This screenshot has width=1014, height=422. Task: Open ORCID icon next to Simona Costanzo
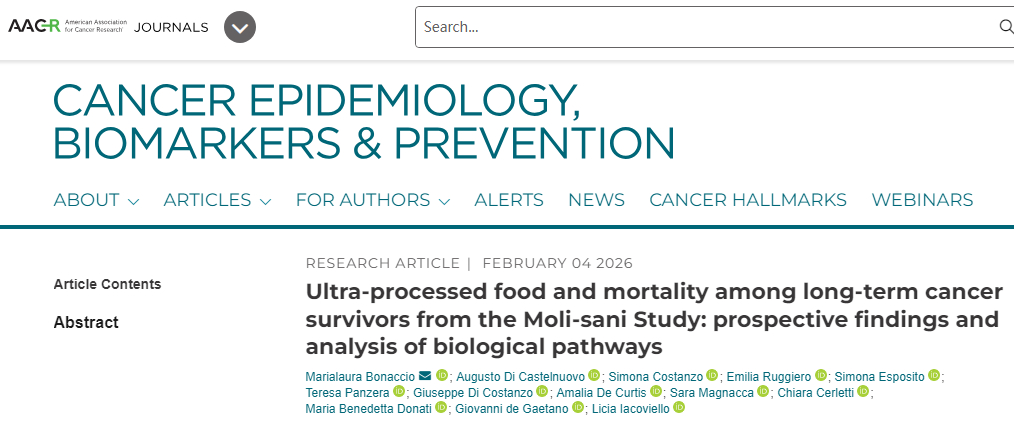point(712,375)
